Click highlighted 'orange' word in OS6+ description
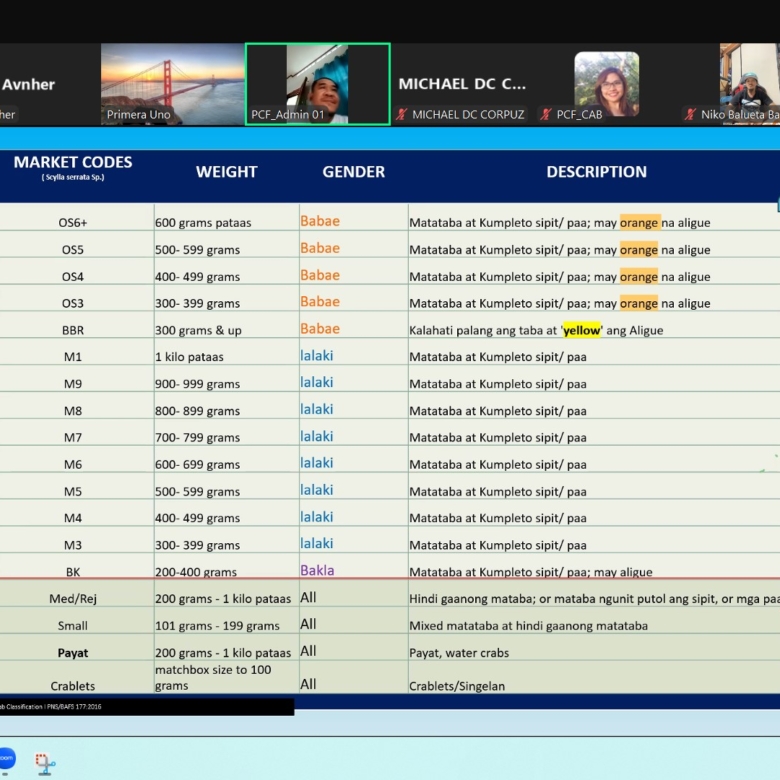780x780 pixels. [x=640, y=222]
